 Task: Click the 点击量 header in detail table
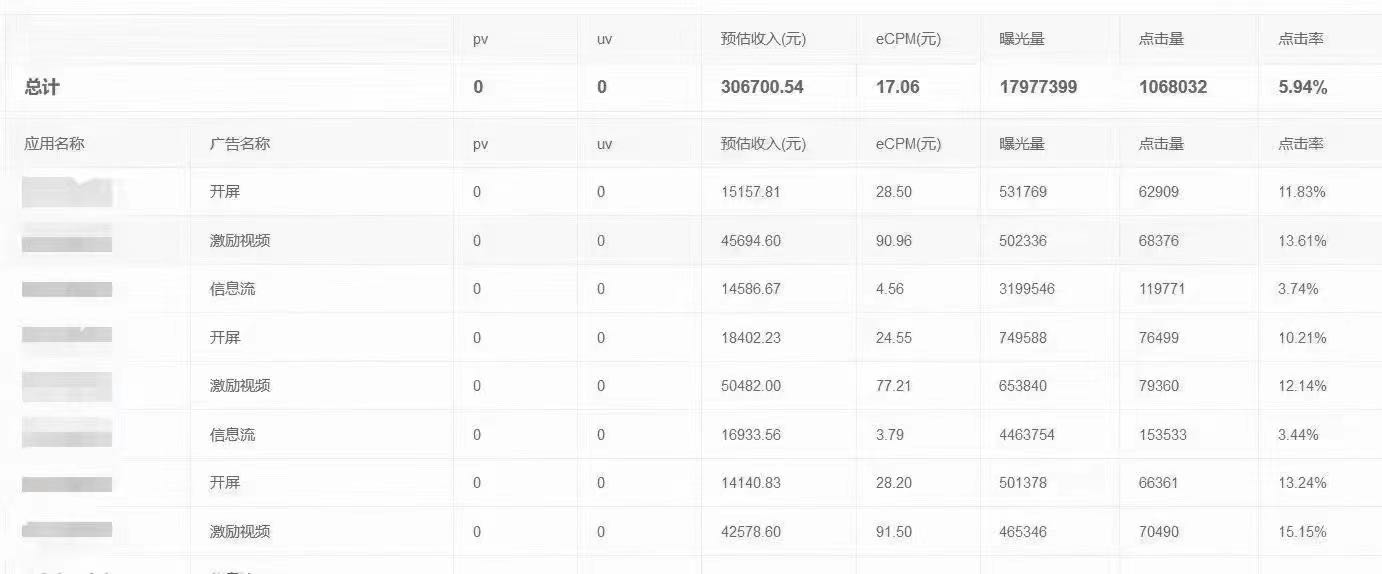point(1161,143)
